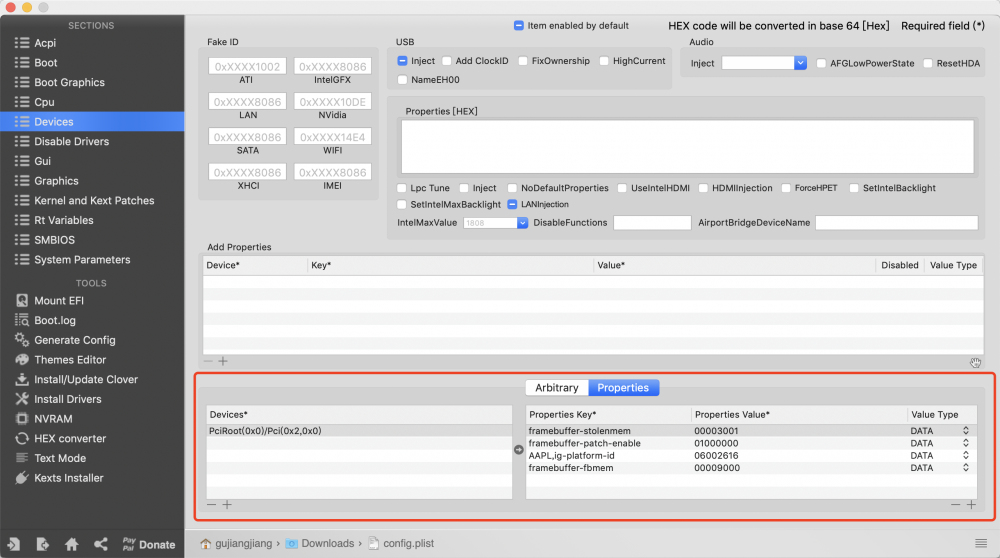The image size is (1000, 558).
Task: Remove row from Add Properties table
Action: (x=208, y=361)
